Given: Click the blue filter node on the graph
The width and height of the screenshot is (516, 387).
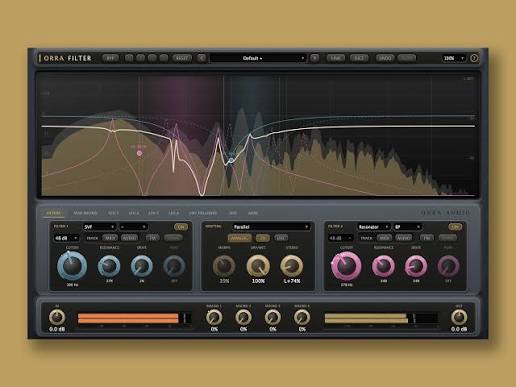Looking at the screenshot, I should coord(231,161).
